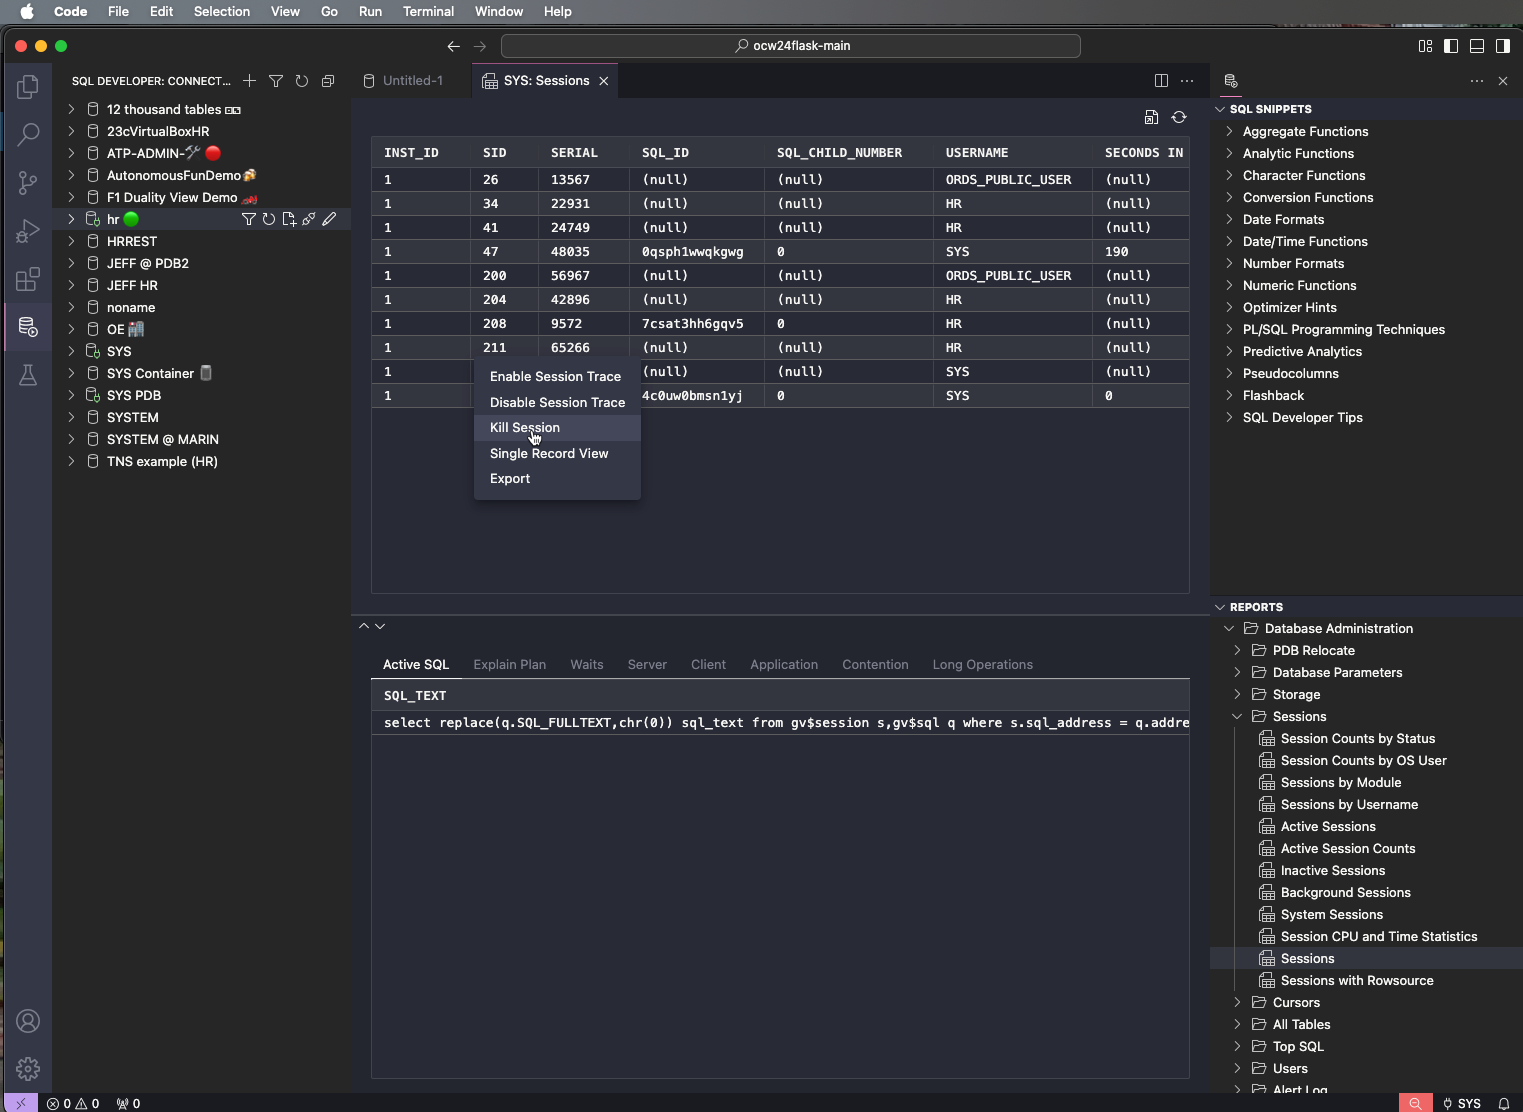Collapse all connections in tree
1523x1112 pixels.
tap(328, 81)
